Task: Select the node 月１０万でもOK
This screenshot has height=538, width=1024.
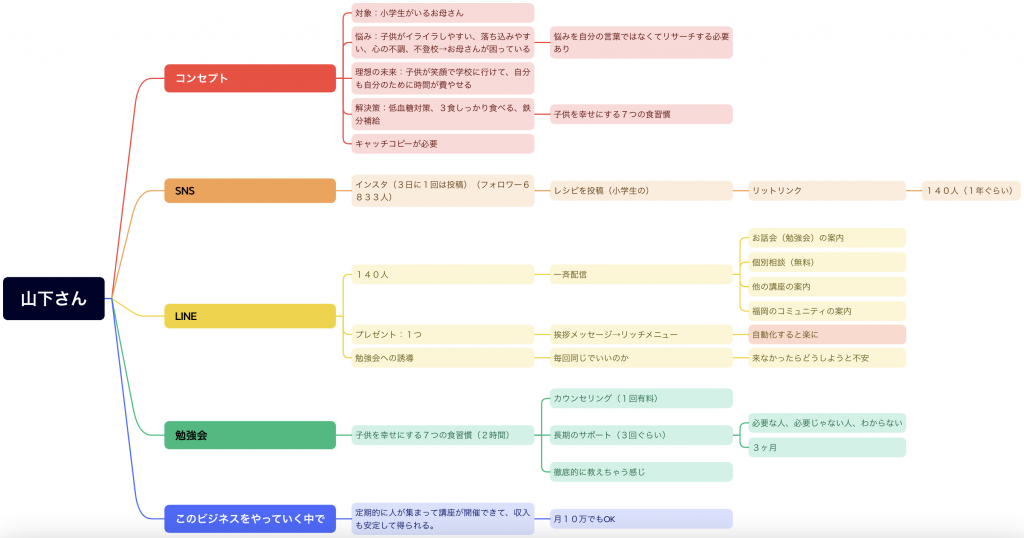Action: click(x=641, y=519)
